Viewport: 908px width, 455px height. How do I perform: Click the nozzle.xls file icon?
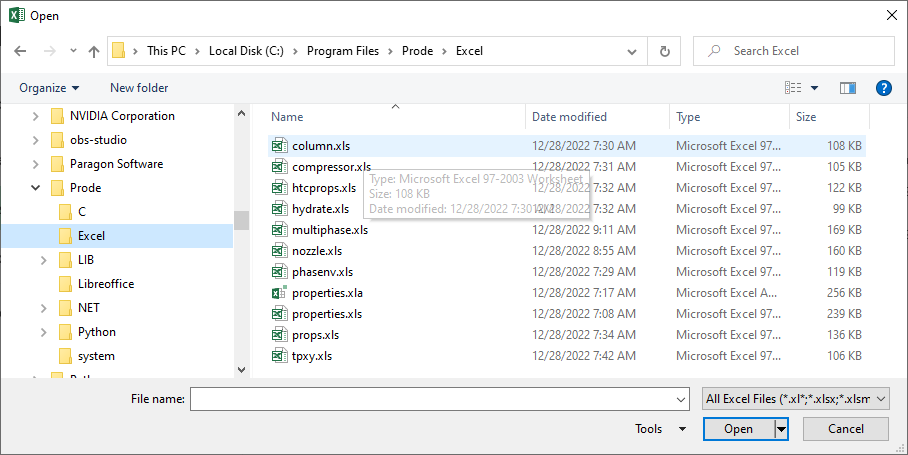pos(279,251)
